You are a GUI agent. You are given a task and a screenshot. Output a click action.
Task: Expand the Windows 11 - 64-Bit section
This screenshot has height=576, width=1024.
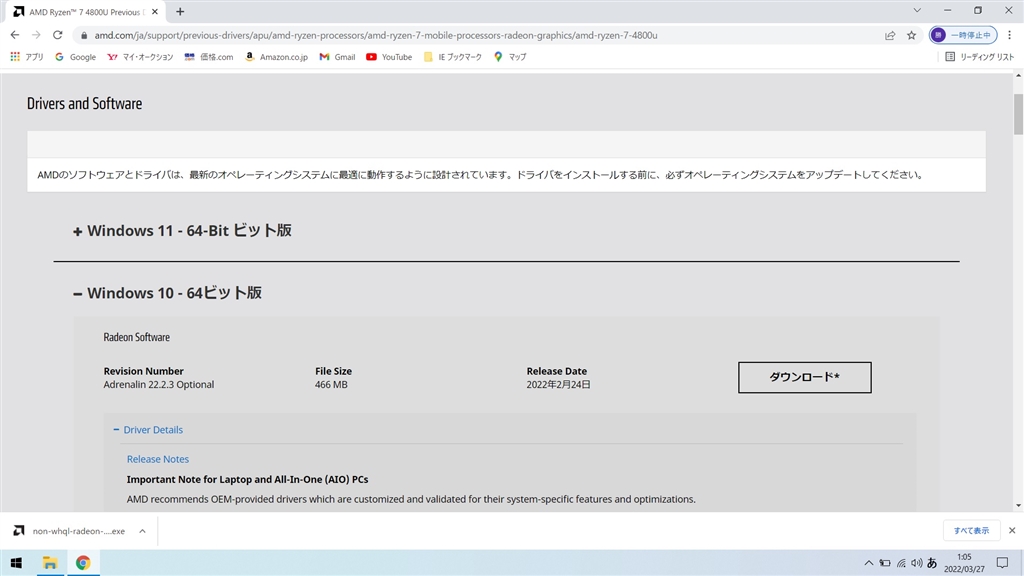pos(182,231)
